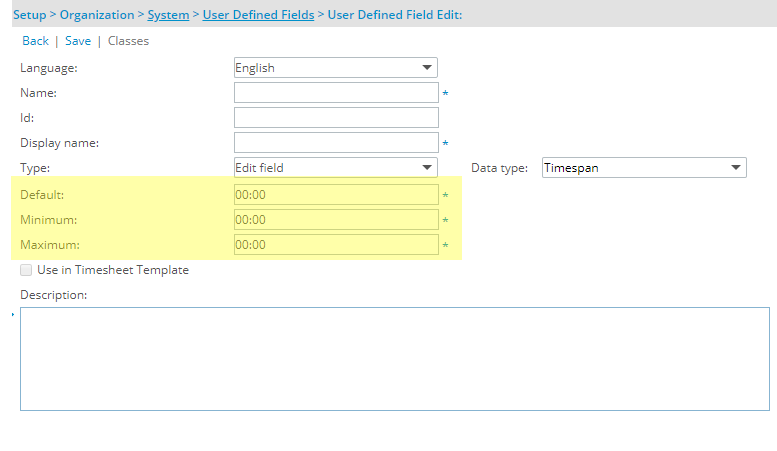Click the Default time field
This screenshot has width=777, height=451.
click(x=336, y=195)
